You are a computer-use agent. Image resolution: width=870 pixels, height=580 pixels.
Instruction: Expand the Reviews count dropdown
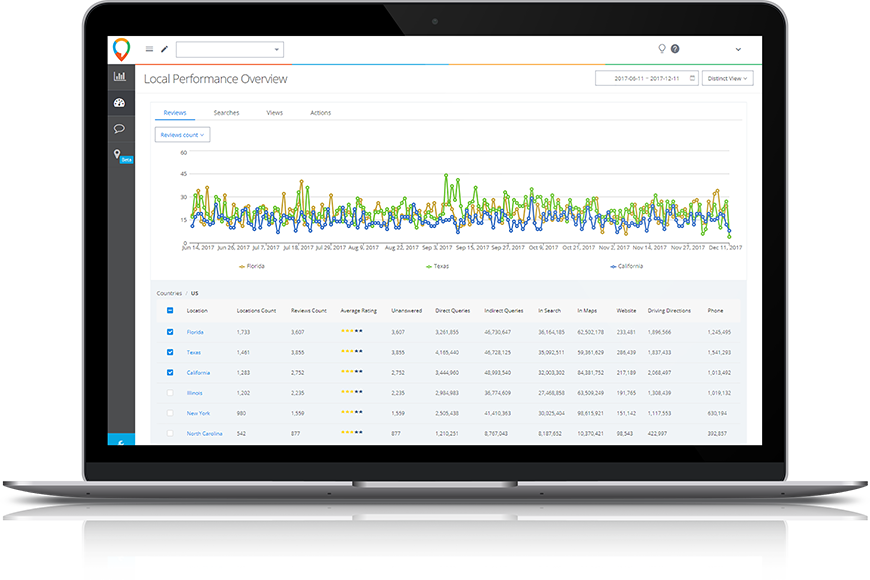pos(182,134)
